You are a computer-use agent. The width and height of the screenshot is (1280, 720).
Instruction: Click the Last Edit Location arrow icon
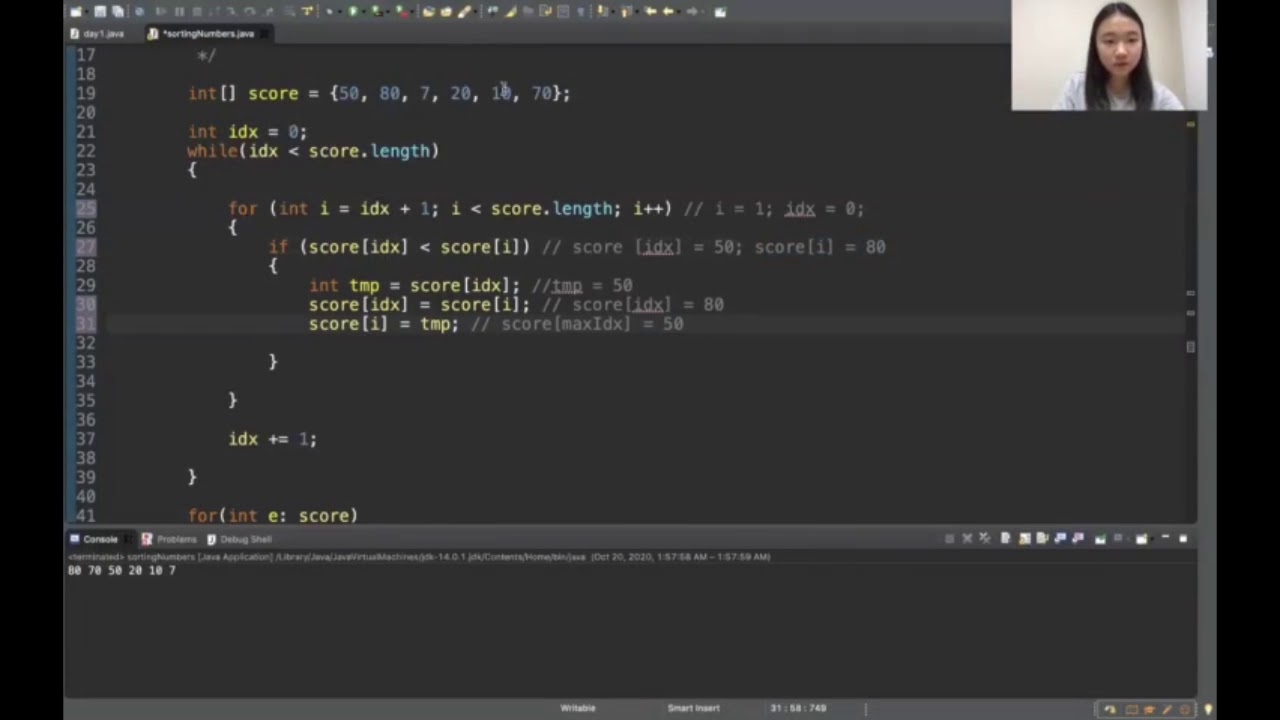click(650, 12)
